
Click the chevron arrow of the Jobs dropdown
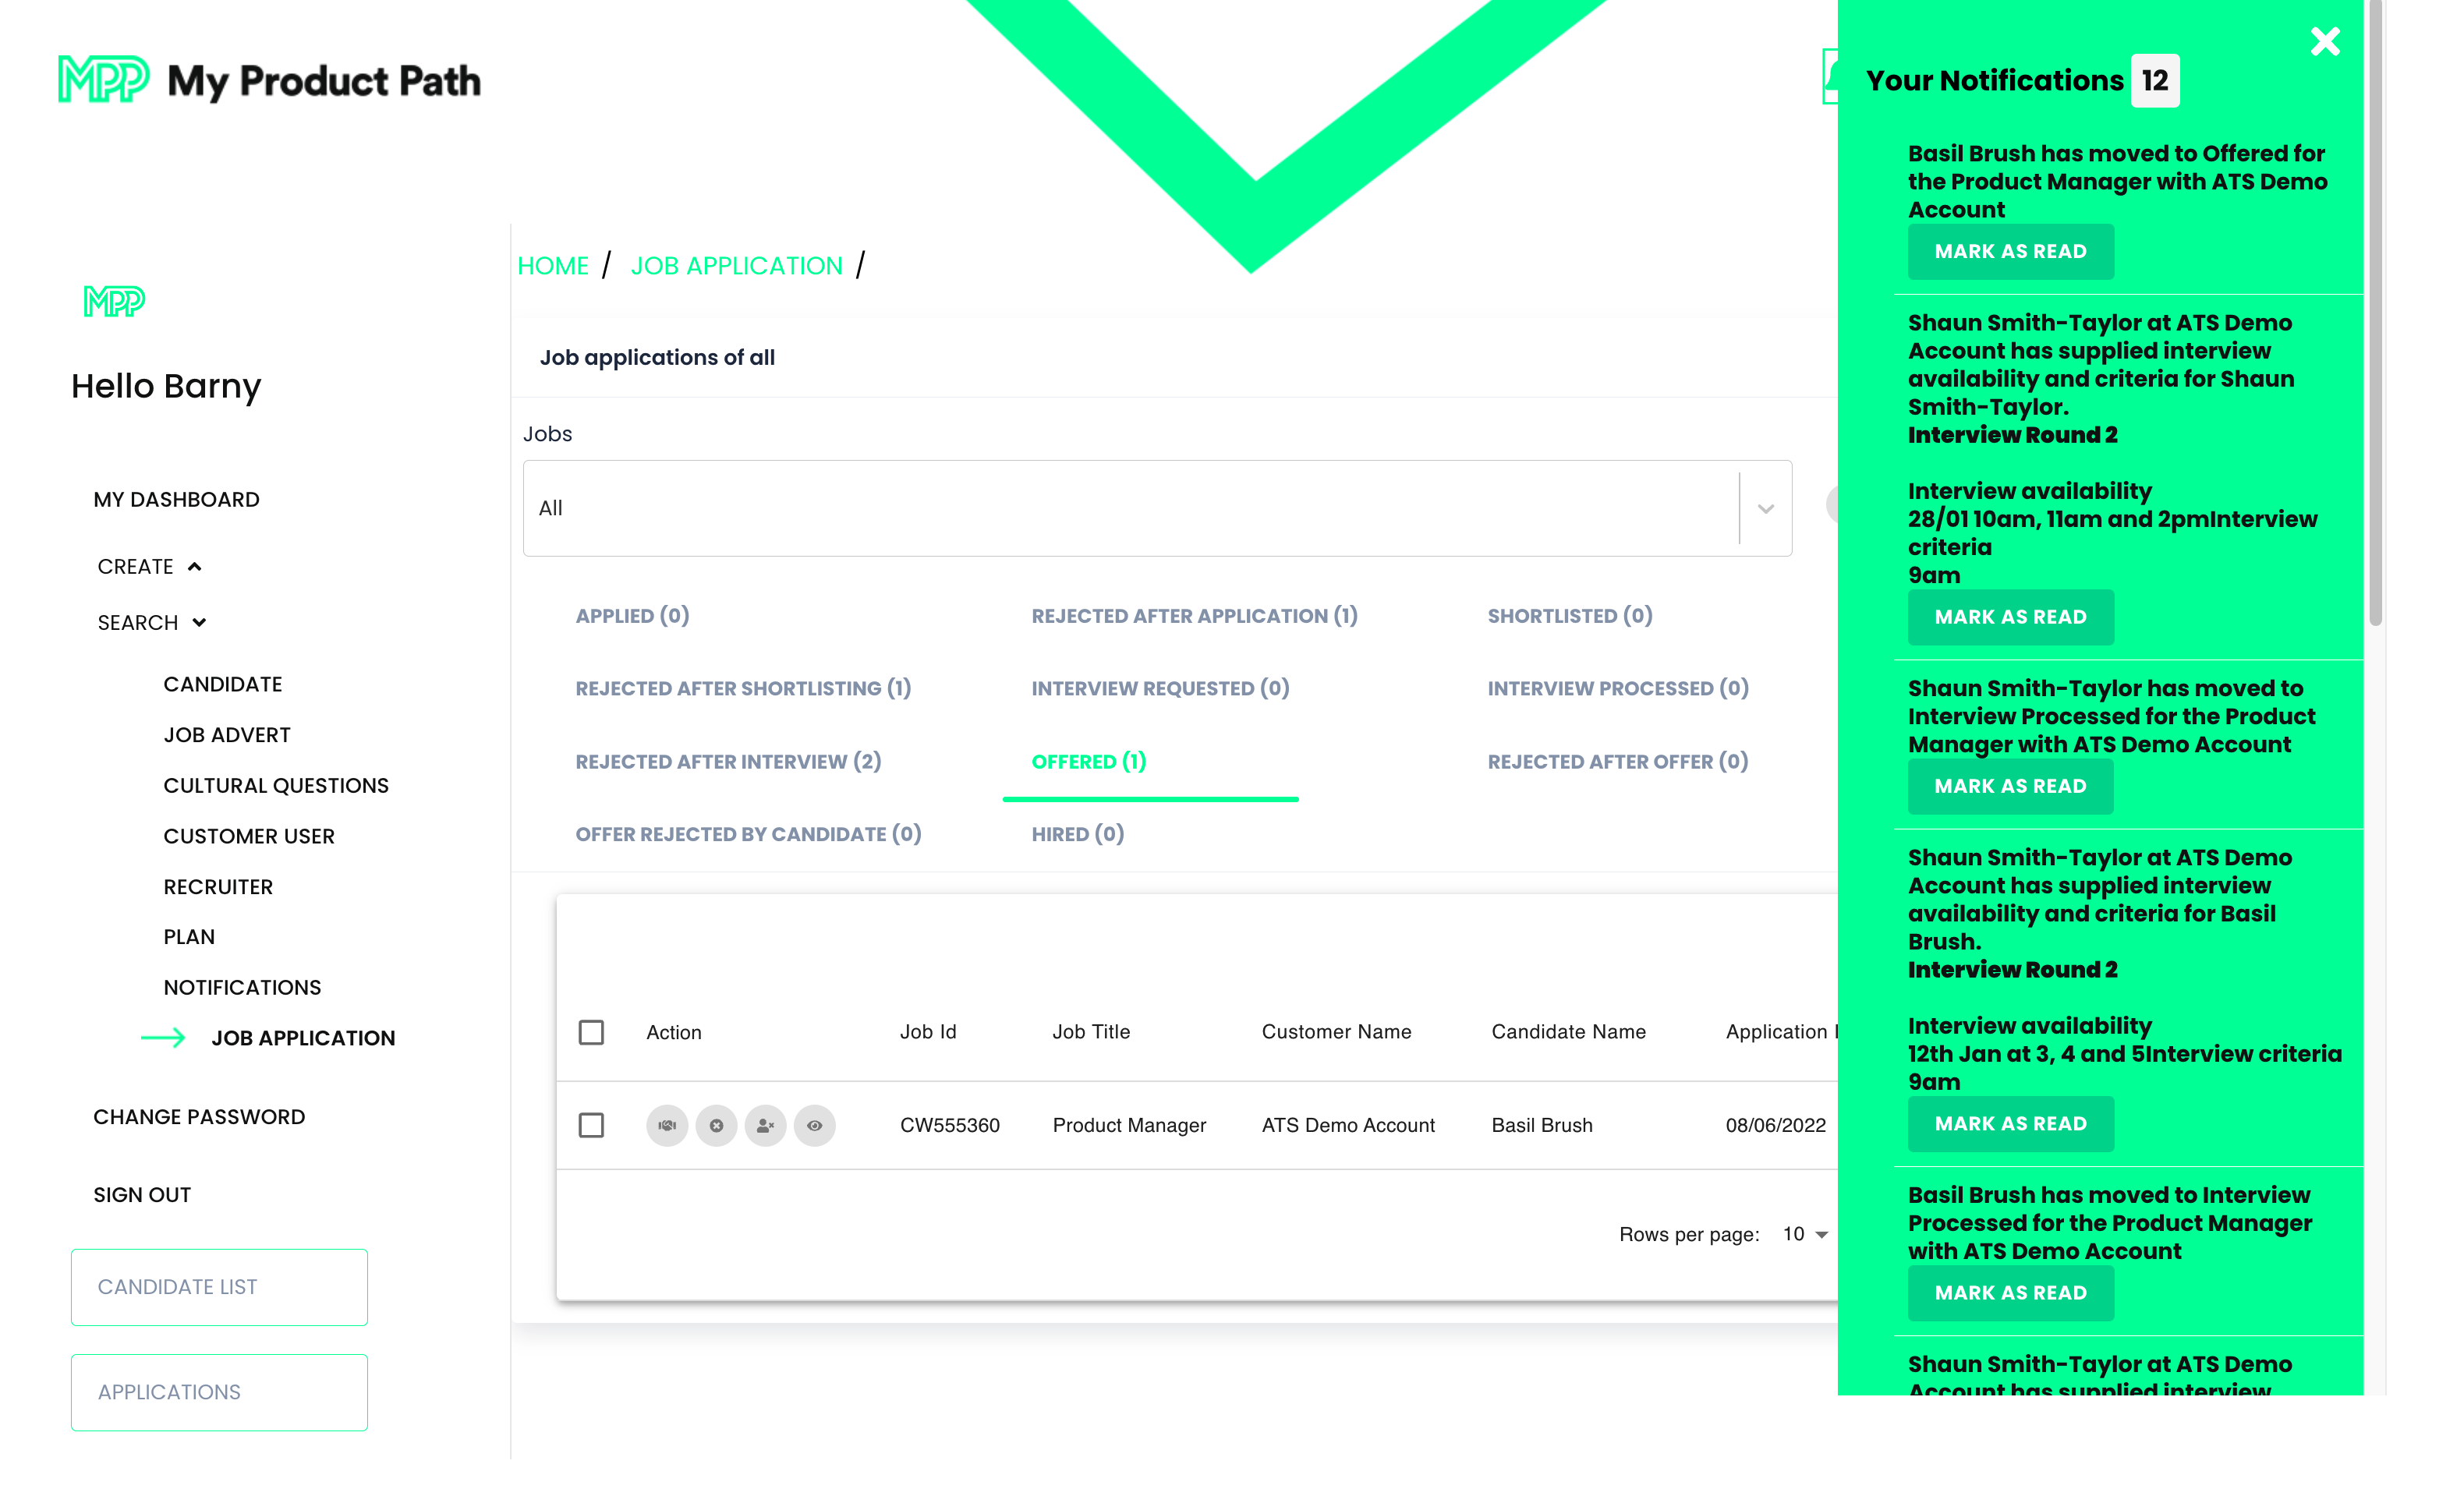[1765, 508]
